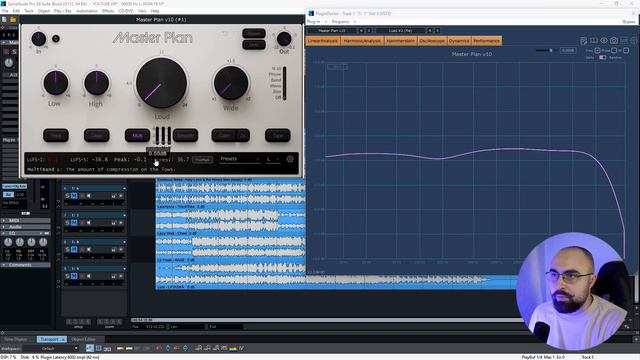Arm record on the second track

pyautogui.click(x=82, y=222)
